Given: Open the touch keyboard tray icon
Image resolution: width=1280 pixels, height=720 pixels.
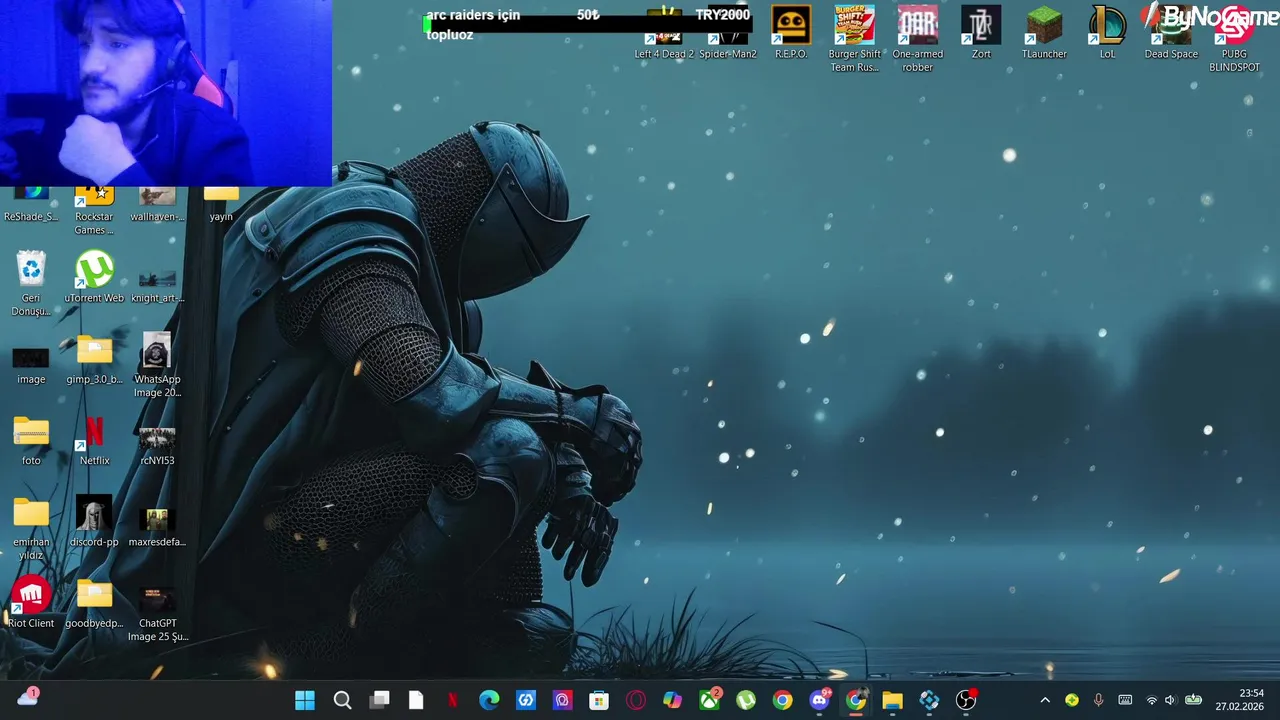Looking at the screenshot, I should 1125,700.
